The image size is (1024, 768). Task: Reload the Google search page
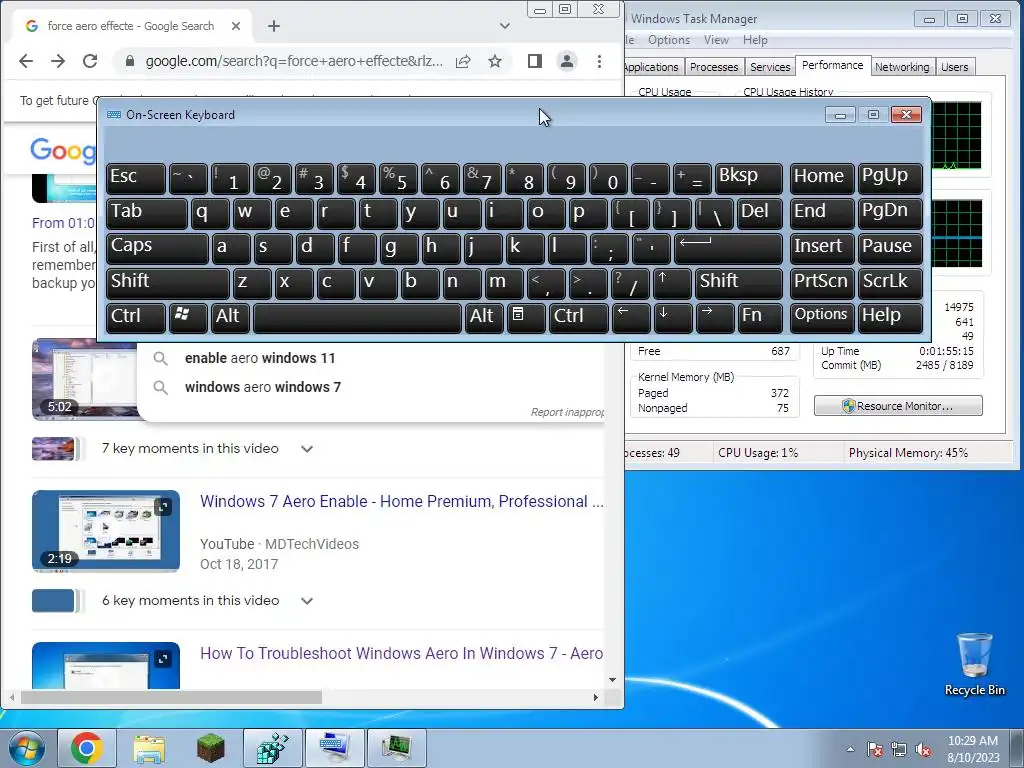pos(90,61)
